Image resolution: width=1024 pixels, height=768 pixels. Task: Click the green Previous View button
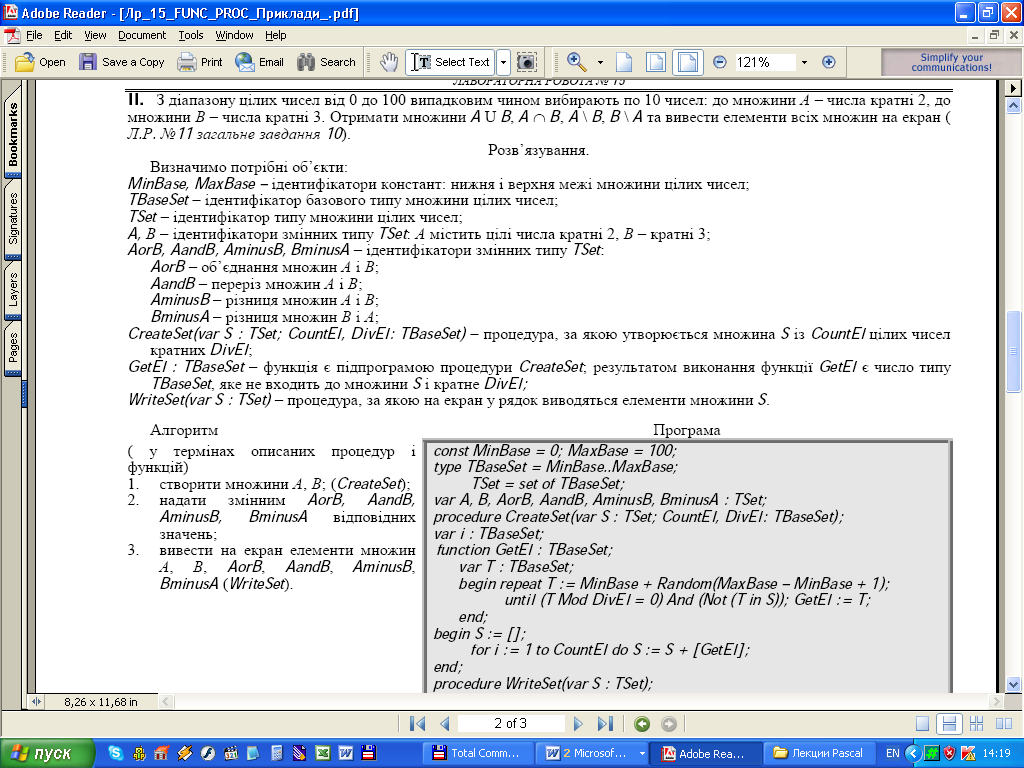(642, 724)
